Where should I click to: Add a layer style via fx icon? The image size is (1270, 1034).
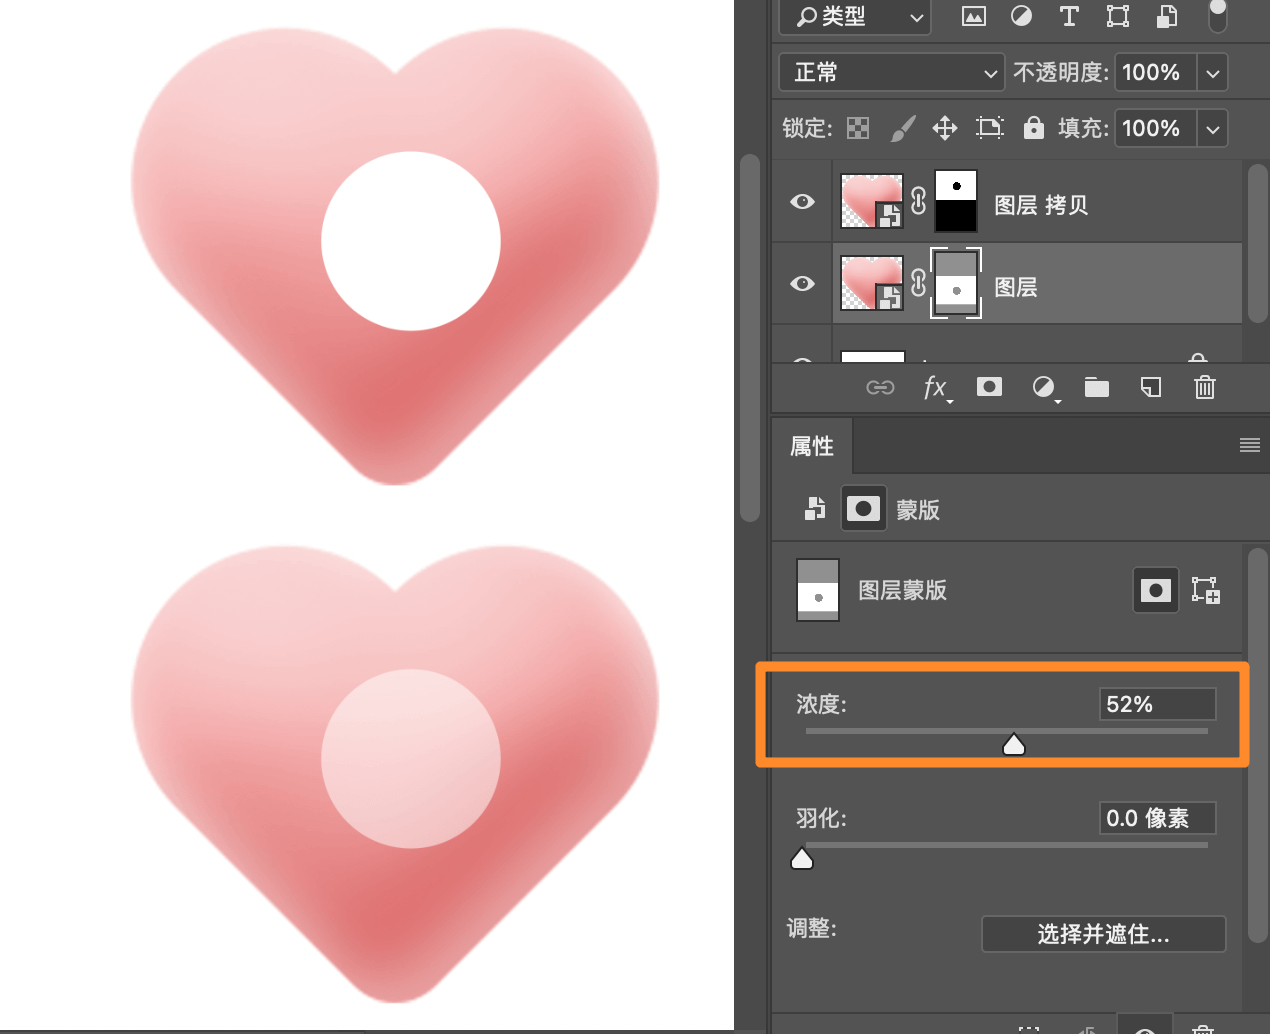pos(935,388)
